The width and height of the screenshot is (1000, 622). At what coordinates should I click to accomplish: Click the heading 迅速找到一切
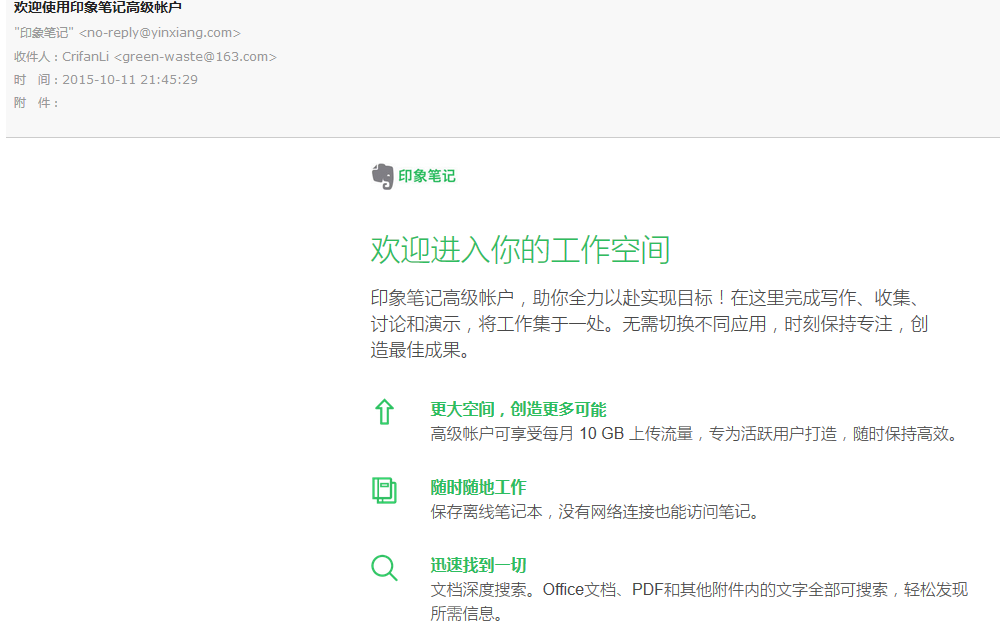pos(478,565)
